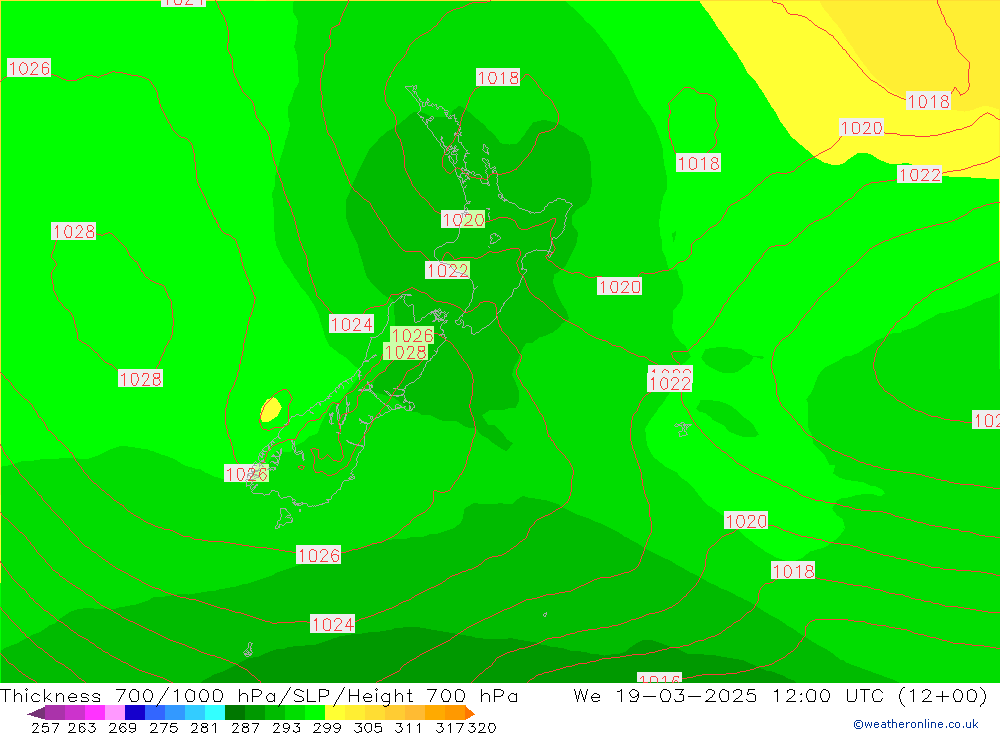Click the 1020 label over the upper North Island
This screenshot has height=733, width=1000.
463,220
